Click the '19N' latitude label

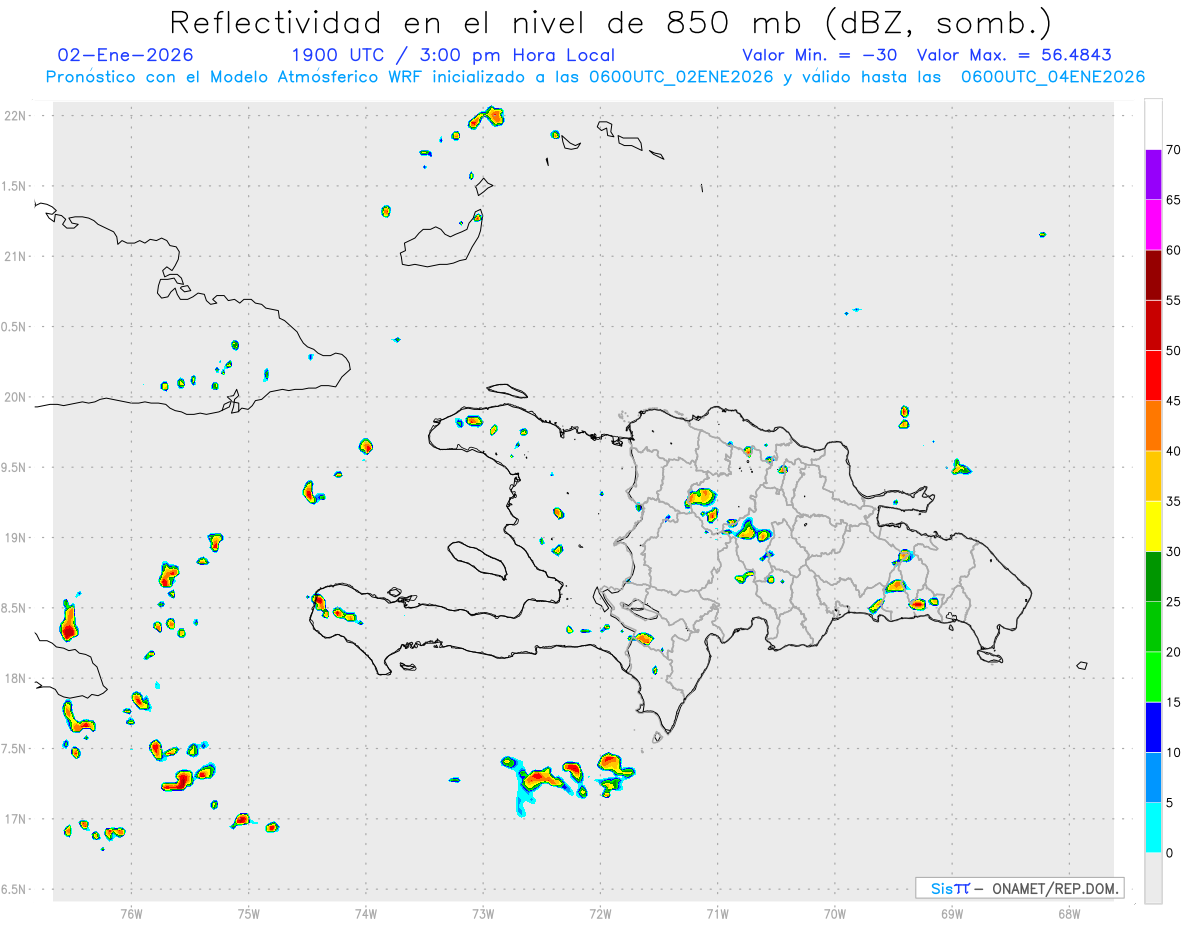(x=17, y=538)
